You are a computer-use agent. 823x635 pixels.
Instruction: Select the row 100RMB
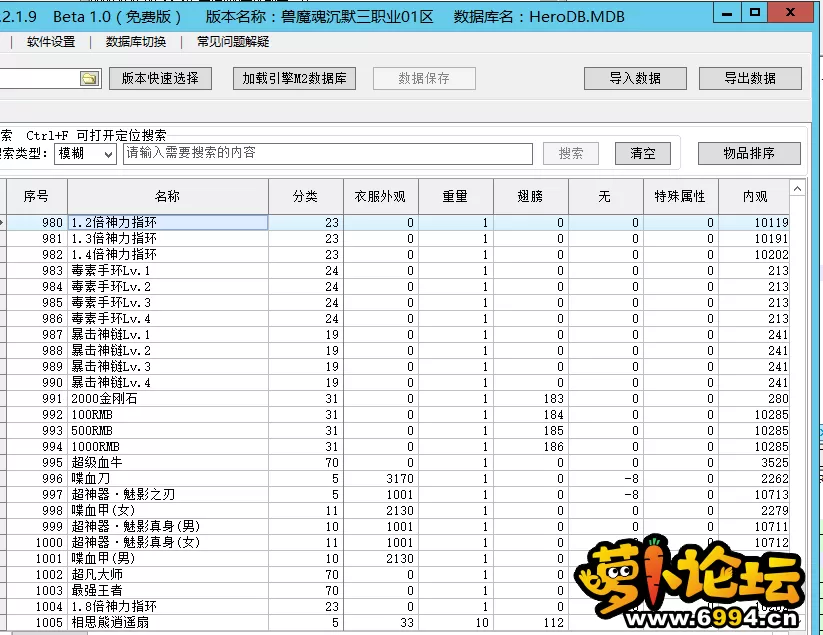397,415
